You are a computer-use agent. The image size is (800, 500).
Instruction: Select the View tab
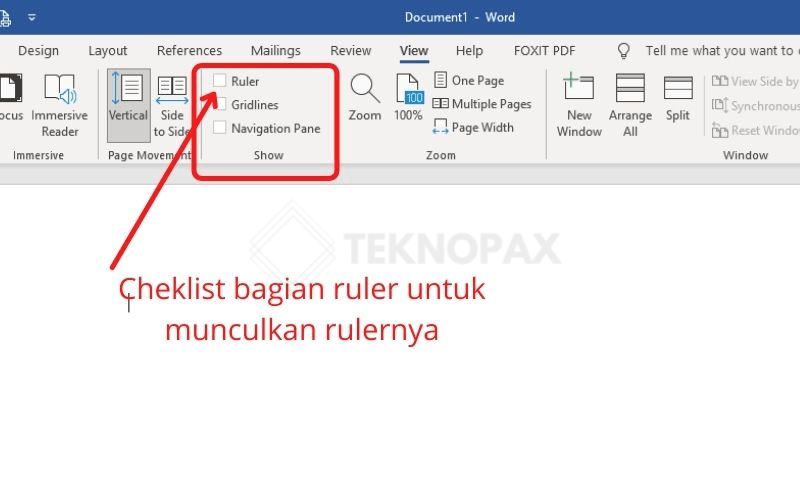[414, 51]
